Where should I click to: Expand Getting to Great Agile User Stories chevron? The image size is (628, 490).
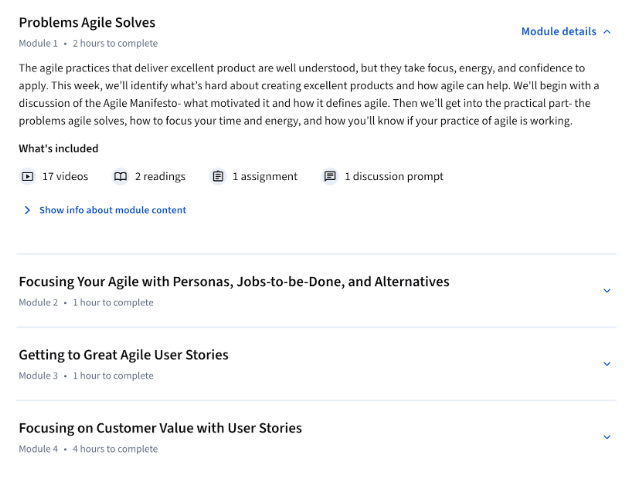[x=607, y=365]
